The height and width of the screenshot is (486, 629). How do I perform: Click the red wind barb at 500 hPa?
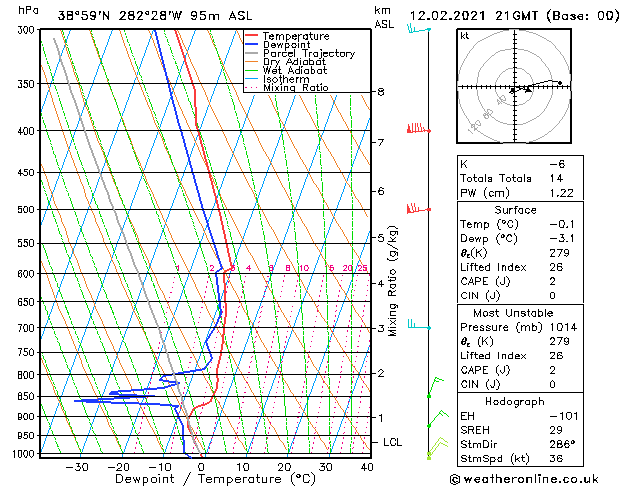(x=418, y=209)
